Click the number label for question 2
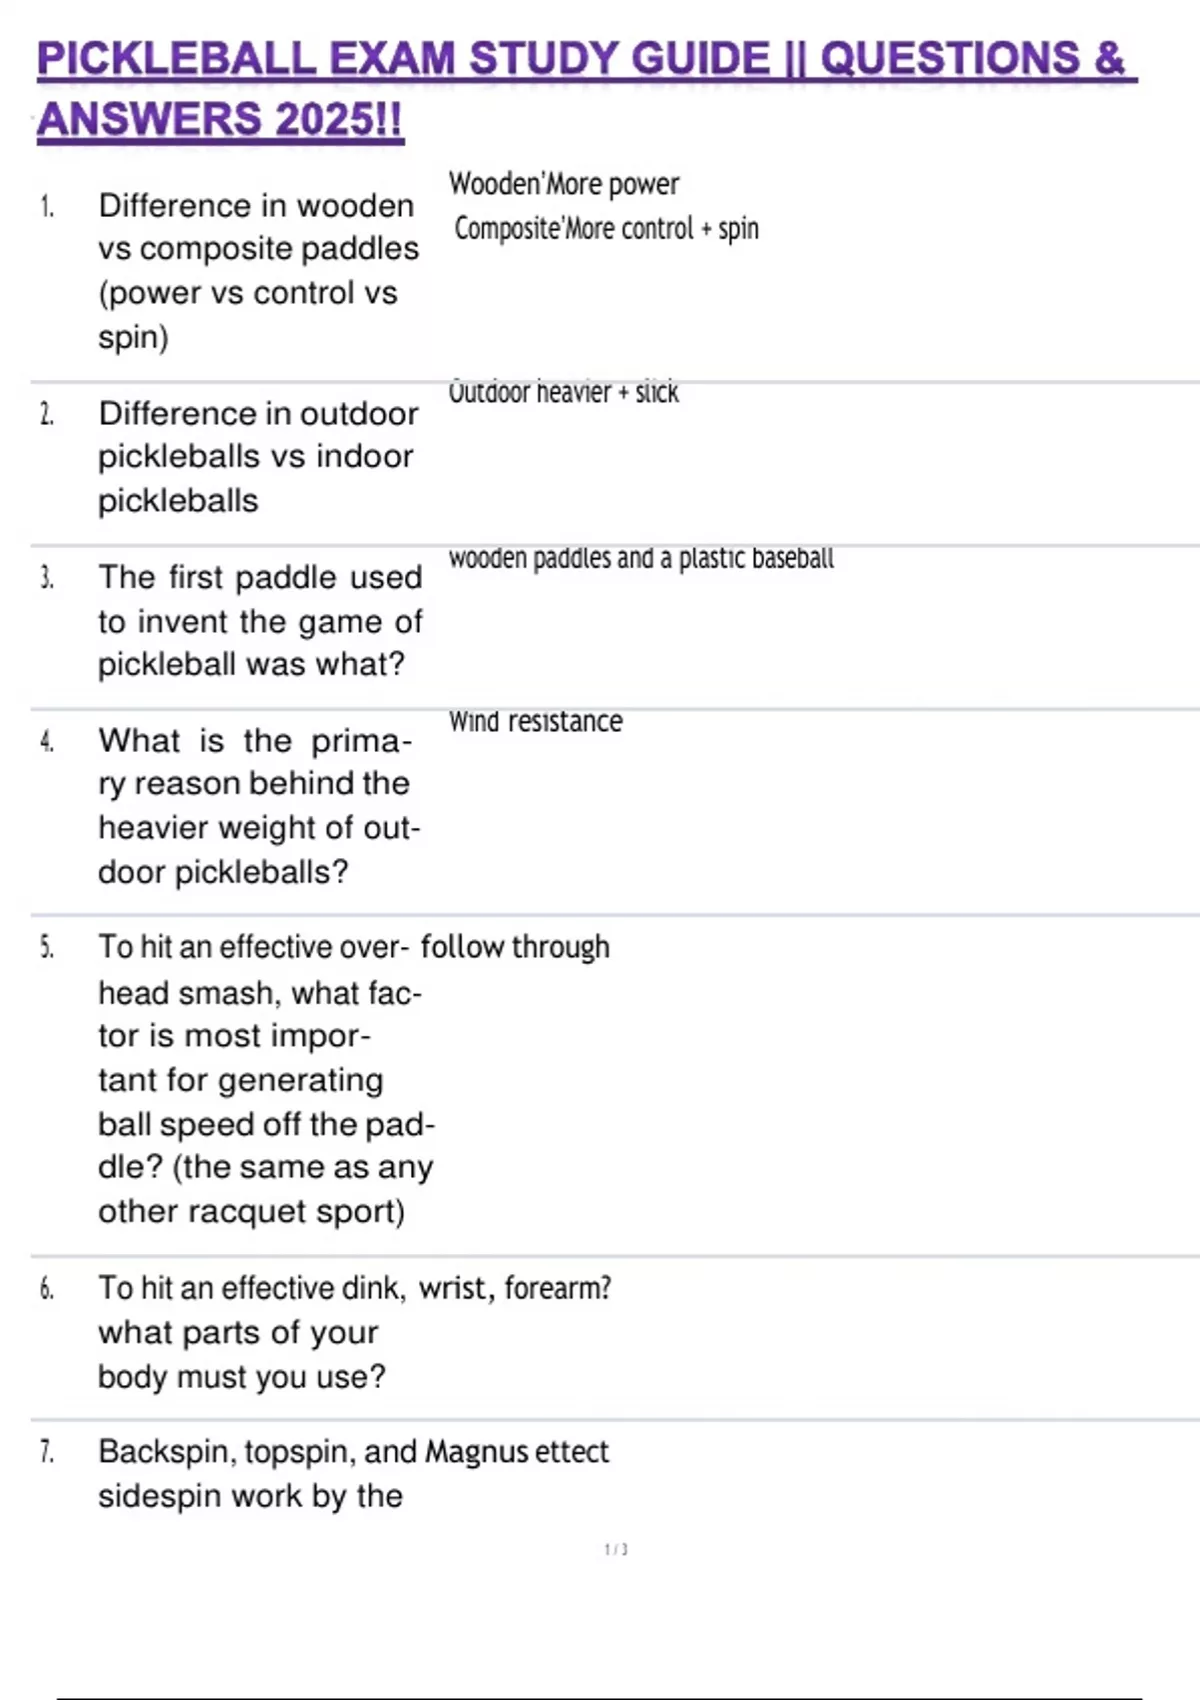This screenshot has width=1200, height=1700. click(x=46, y=414)
